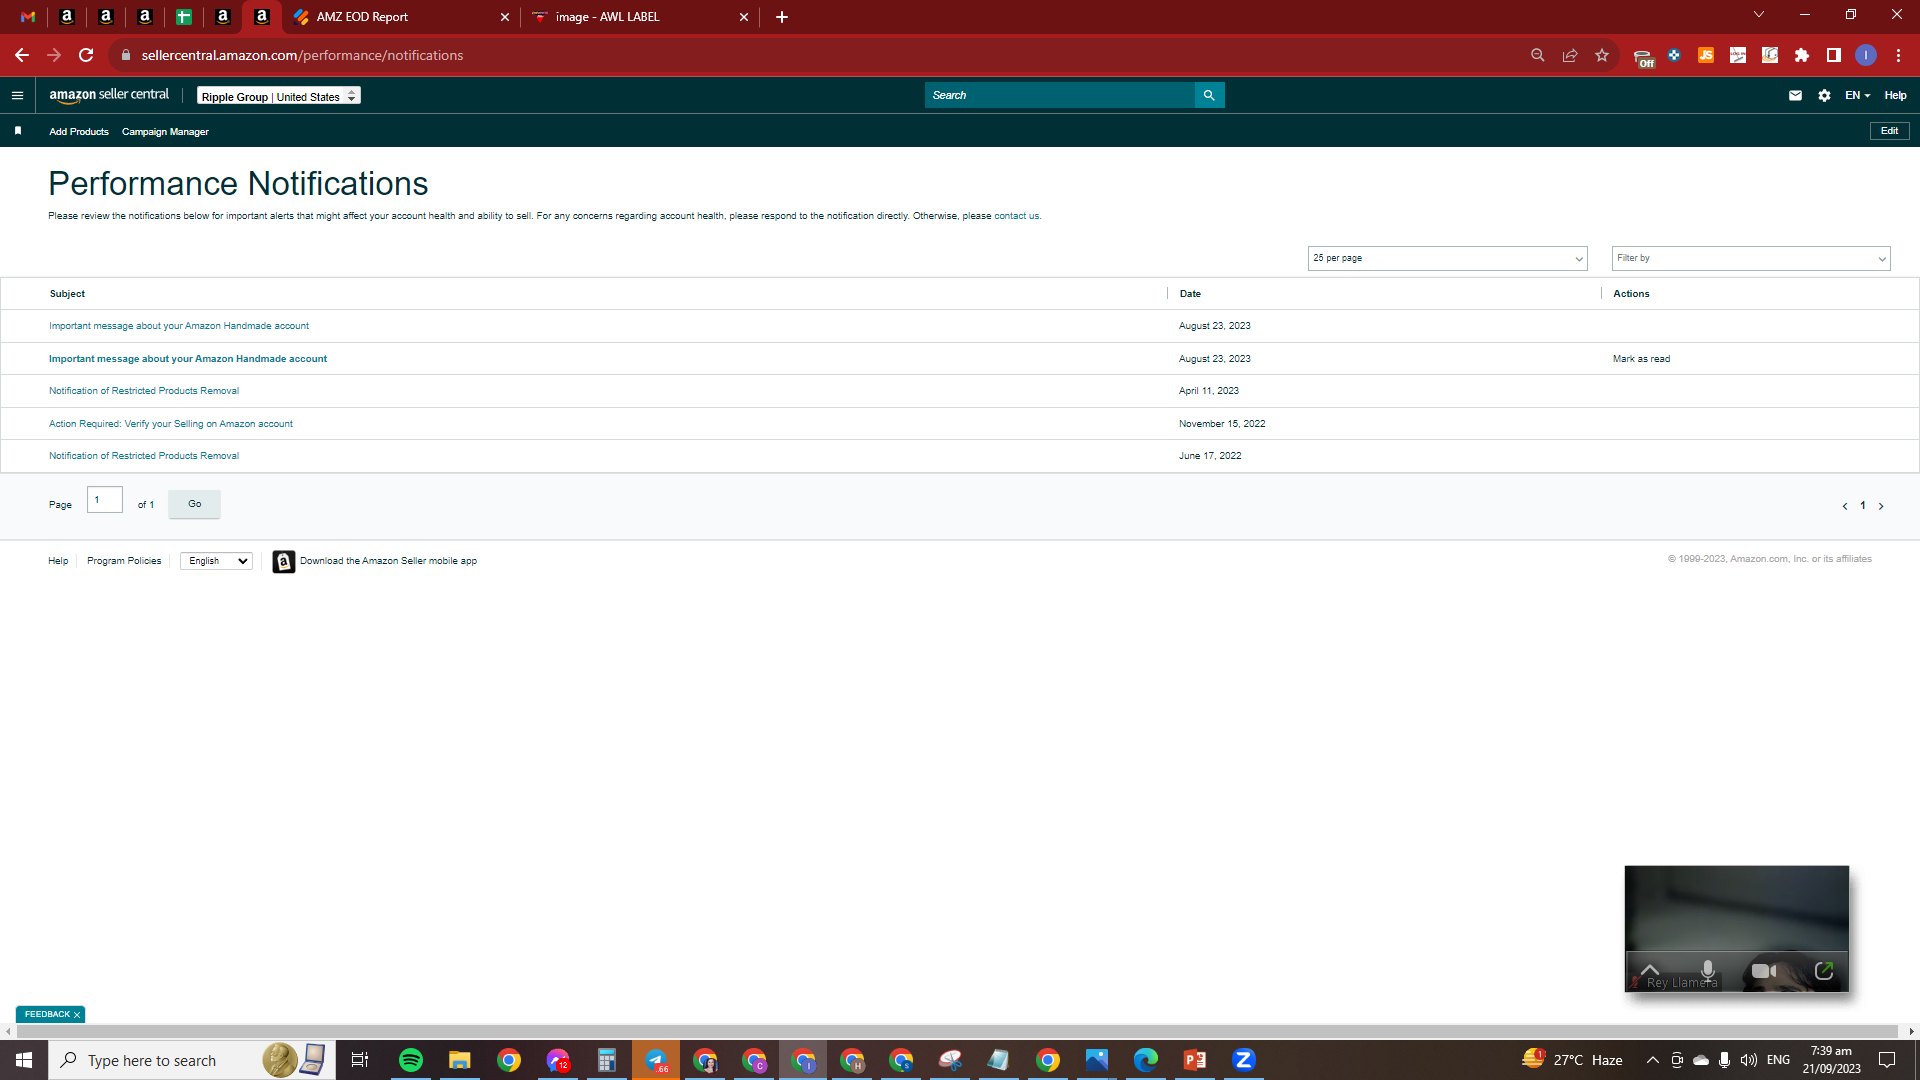
Task: Open Campaign Manager in the navigation bar
Action: coord(165,132)
